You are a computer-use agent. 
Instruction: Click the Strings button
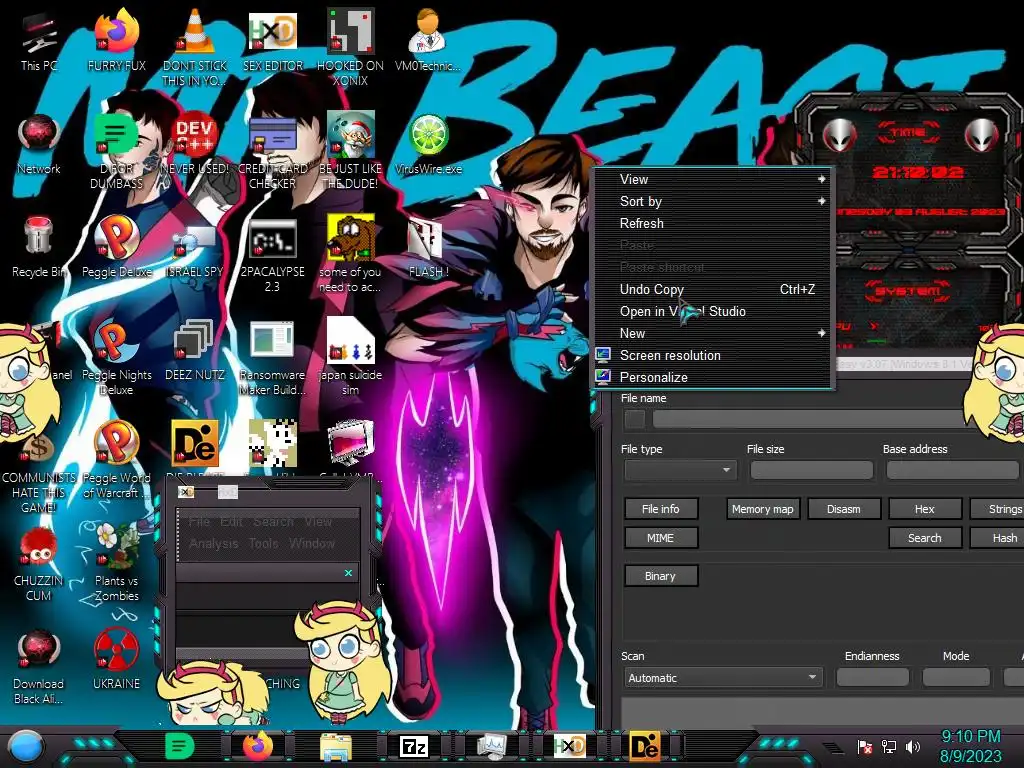[997, 509]
